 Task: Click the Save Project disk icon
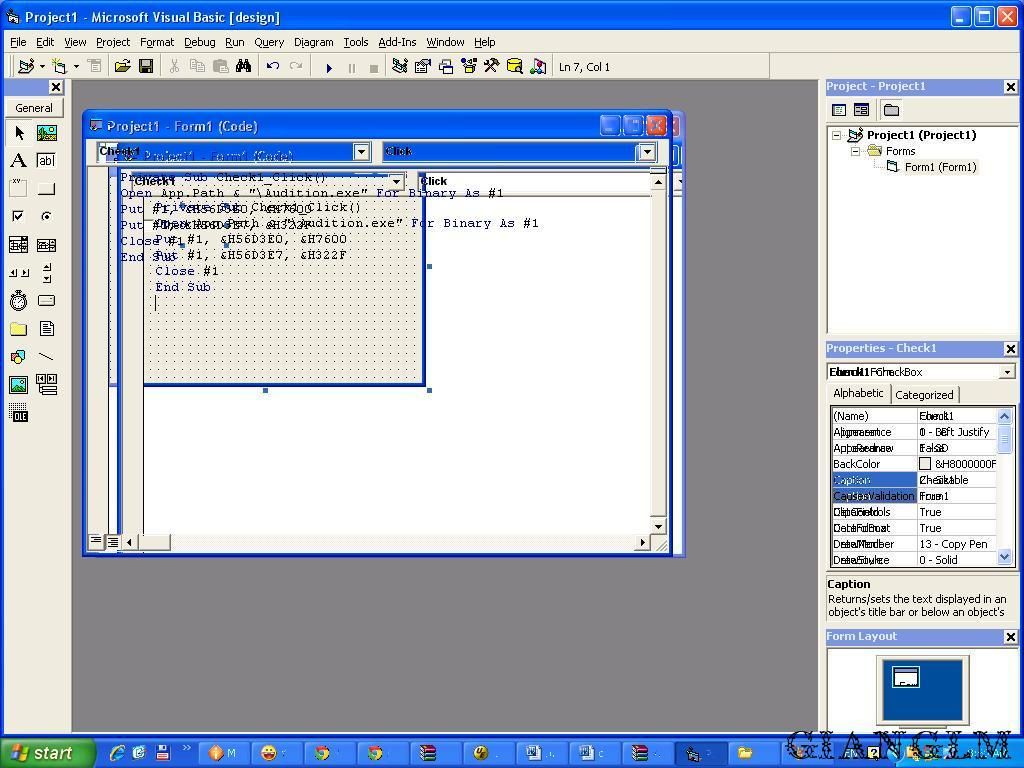146,67
